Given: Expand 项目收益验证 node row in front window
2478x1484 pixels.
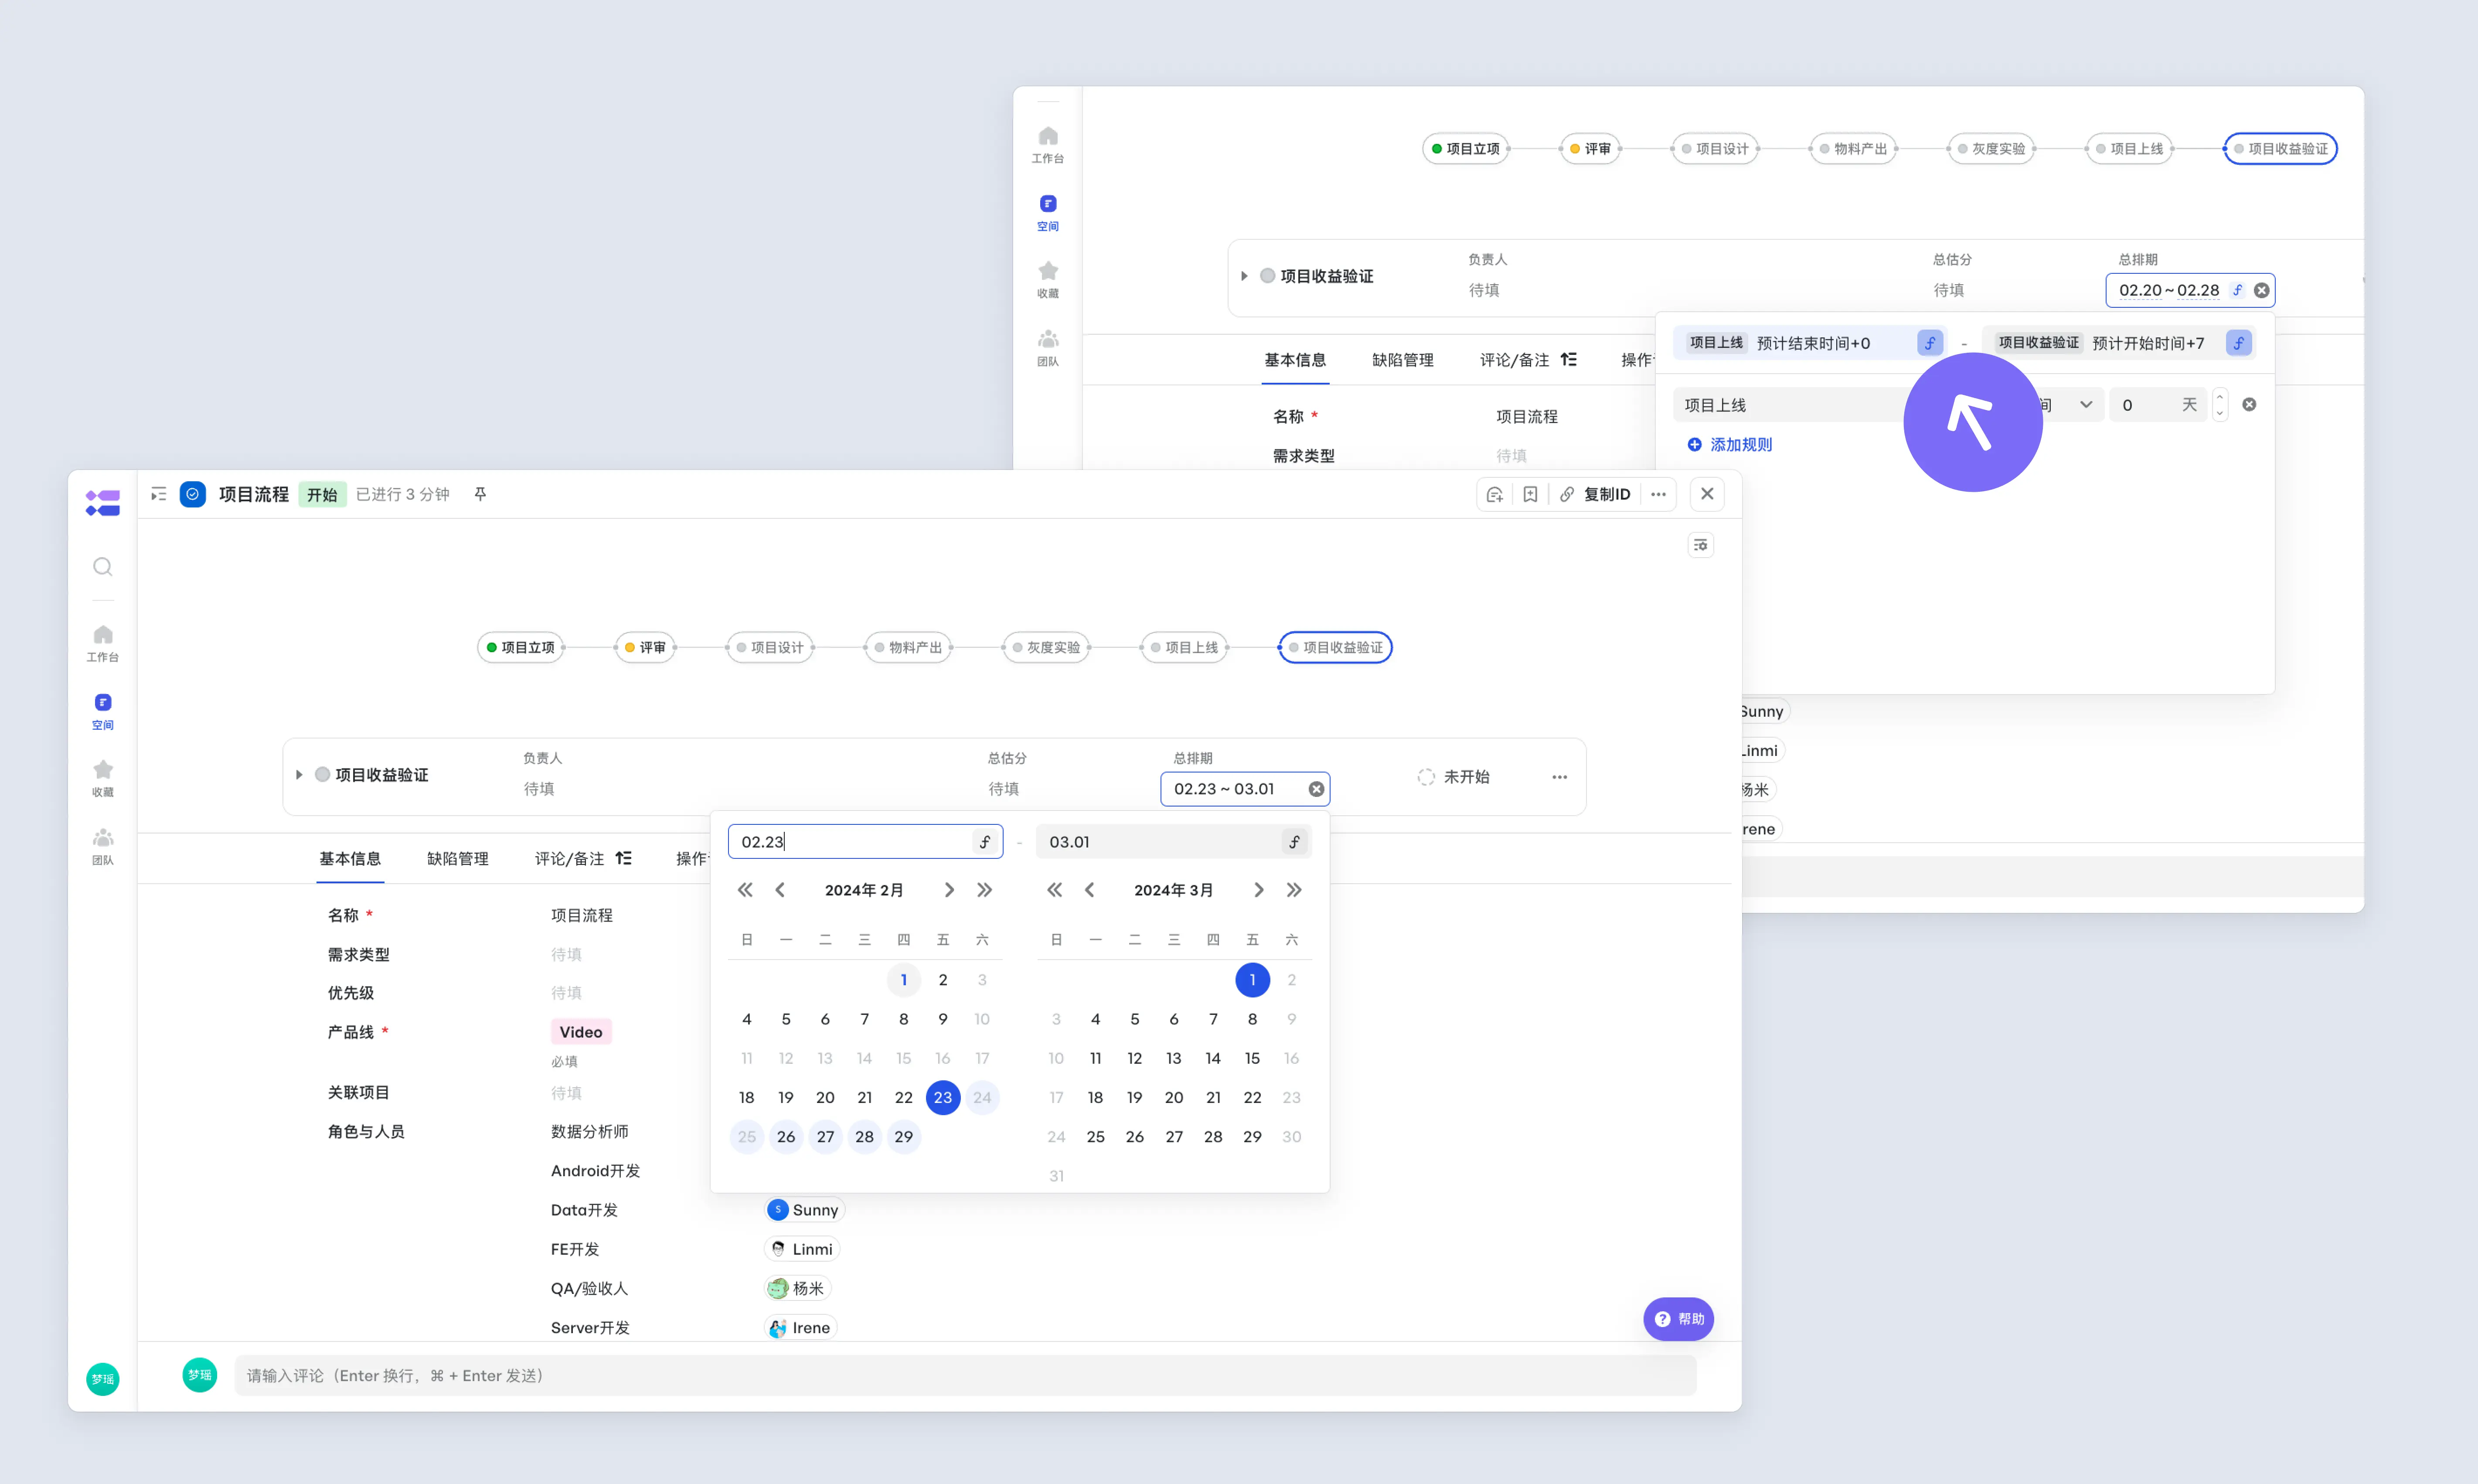Looking at the screenshot, I should click(x=299, y=775).
